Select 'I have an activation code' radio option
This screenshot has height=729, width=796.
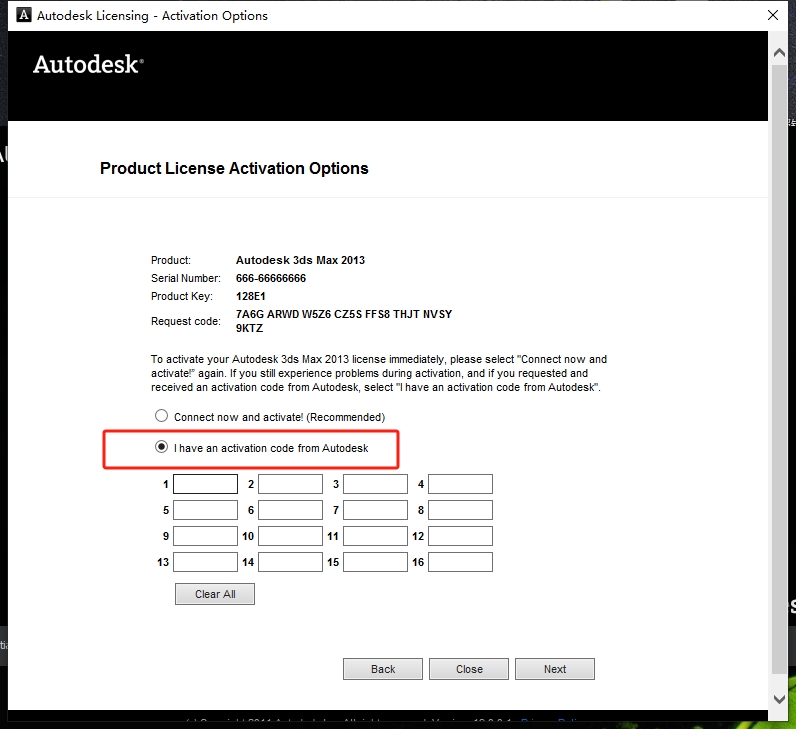161,448
